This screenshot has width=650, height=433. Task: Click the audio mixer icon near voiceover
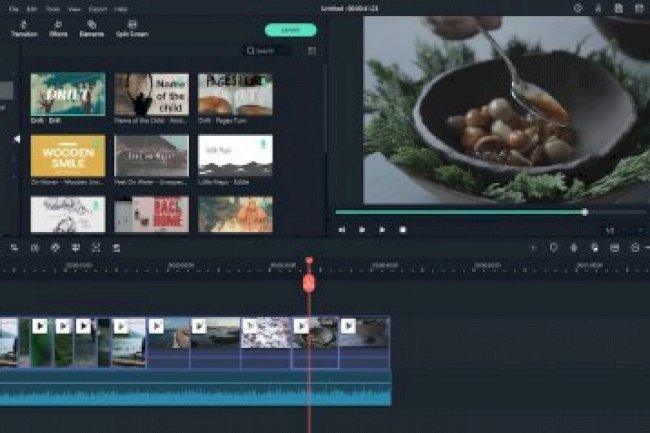pos(594,248)
